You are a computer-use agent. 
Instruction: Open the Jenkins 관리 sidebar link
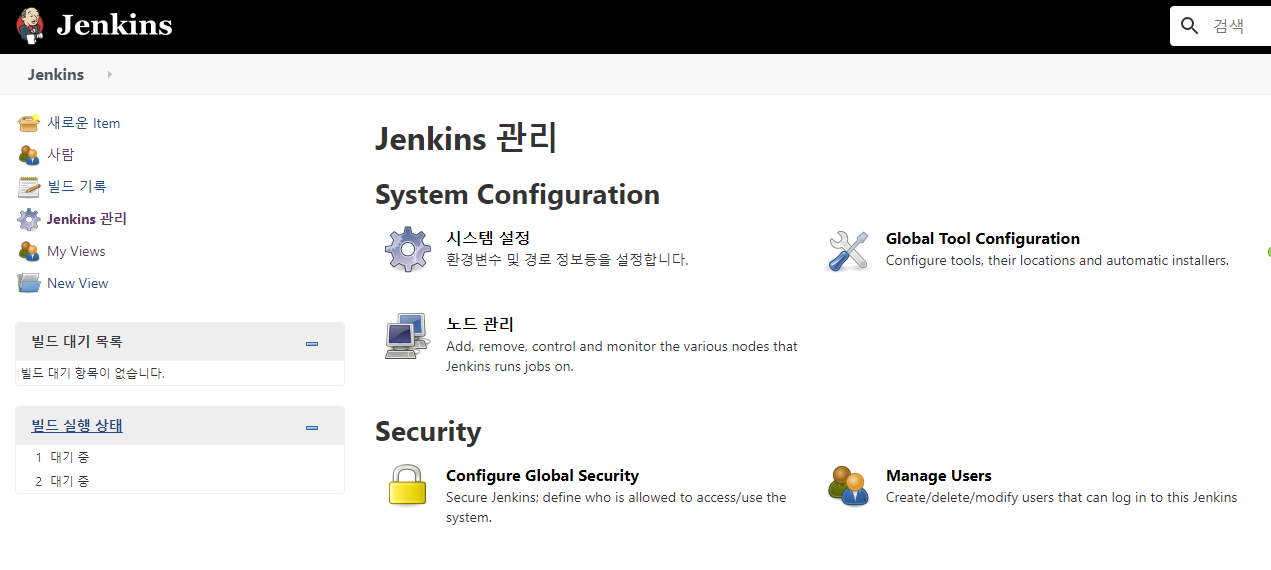87,219
